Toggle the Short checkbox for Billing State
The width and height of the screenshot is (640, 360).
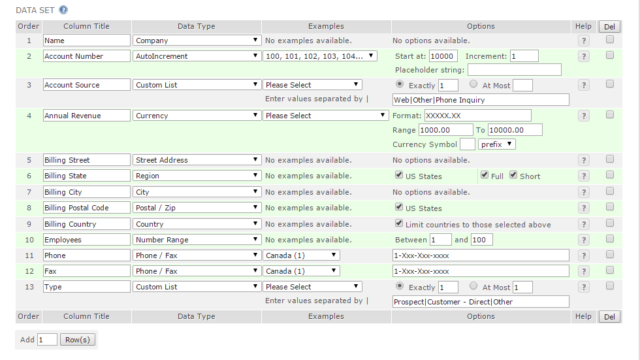click(513, 175)
